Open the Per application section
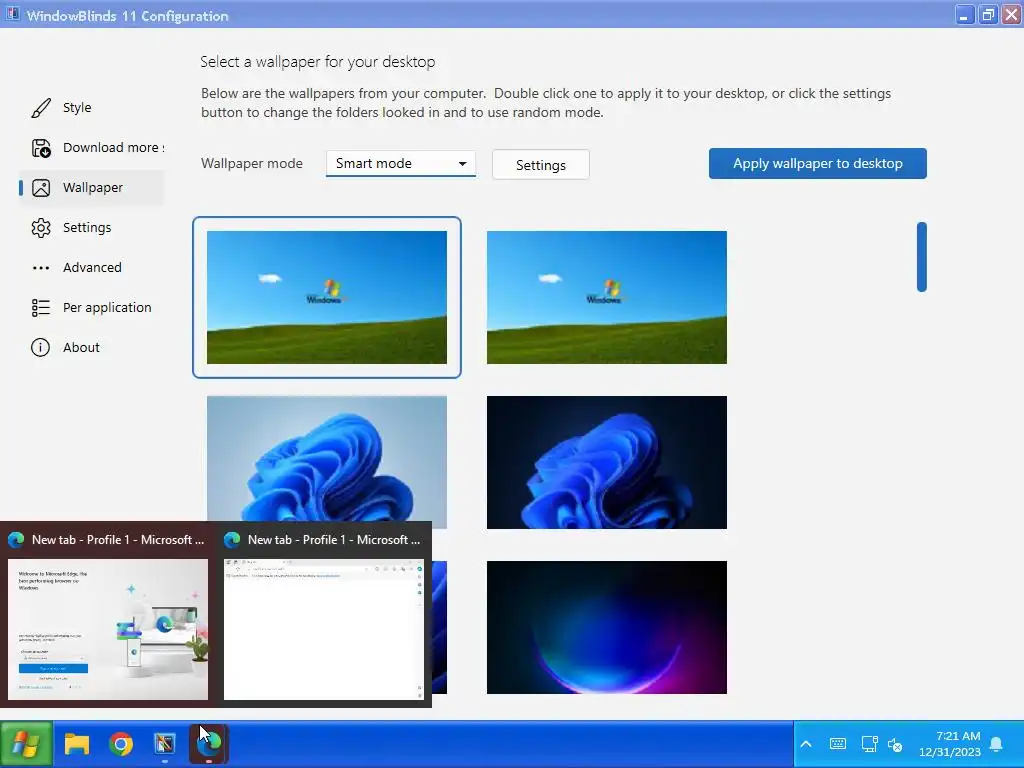The height and width of the screenshot is (768, 1024). tap(107, 307)
